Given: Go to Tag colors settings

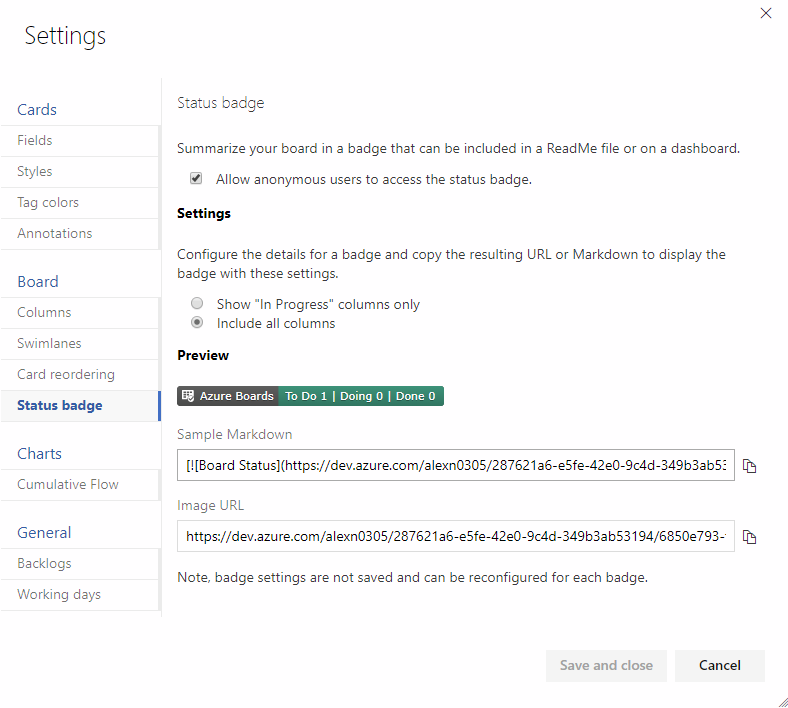Looking at the screenshot, I should tap(48, 203).
